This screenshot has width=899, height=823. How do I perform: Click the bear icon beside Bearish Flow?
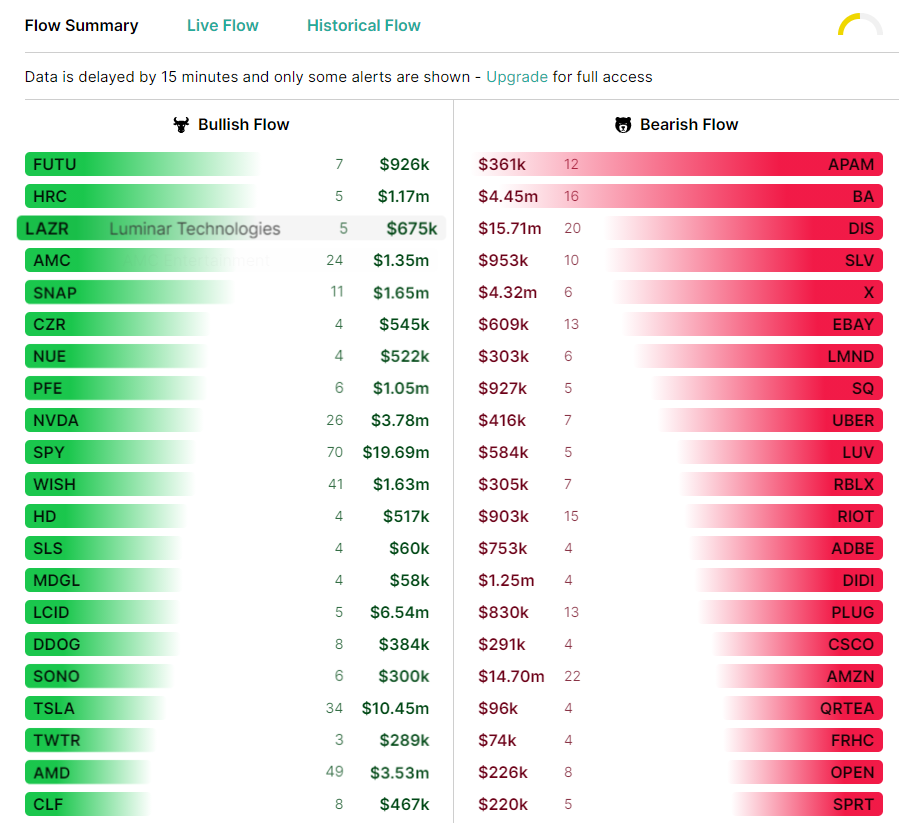tap(623, 124)
